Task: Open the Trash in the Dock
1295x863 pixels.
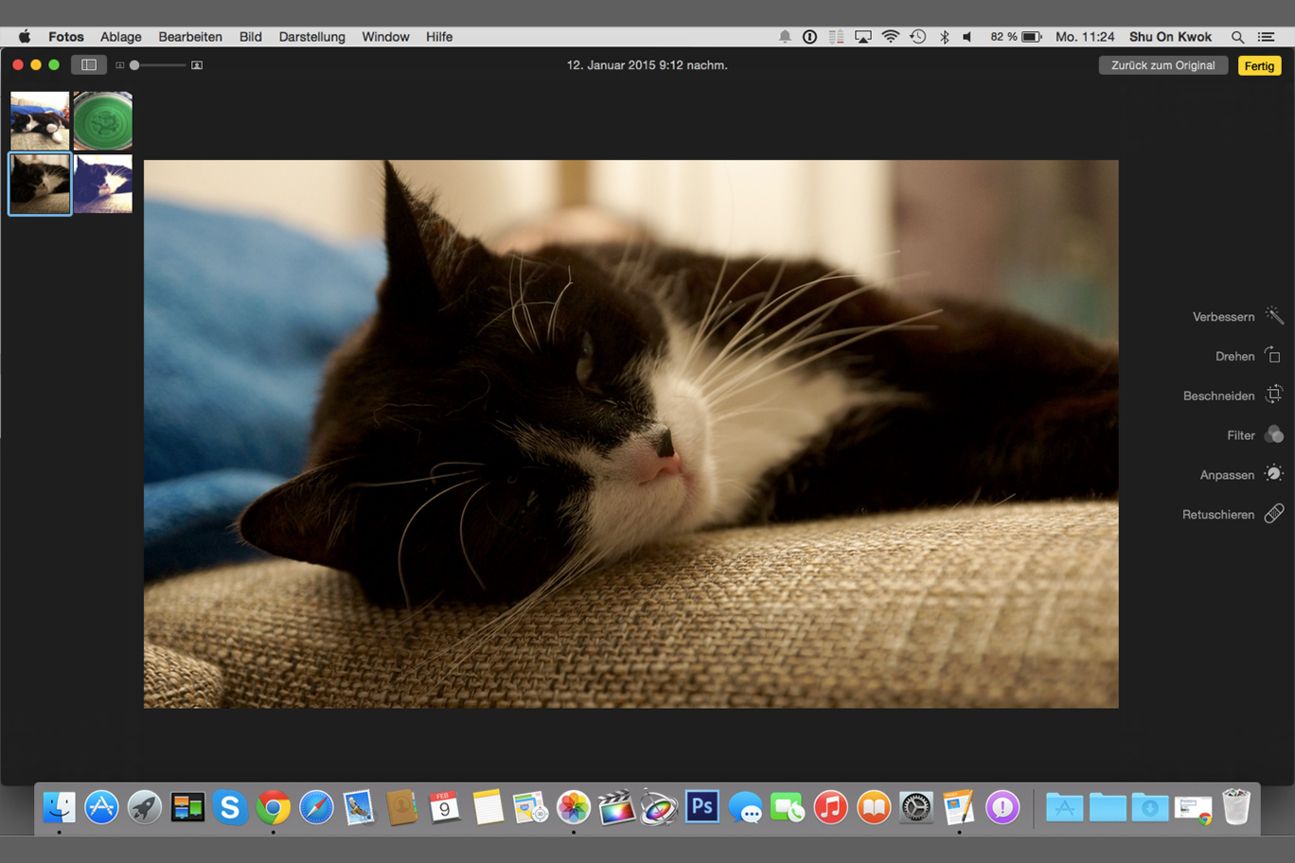Action: click(1237, 806)
